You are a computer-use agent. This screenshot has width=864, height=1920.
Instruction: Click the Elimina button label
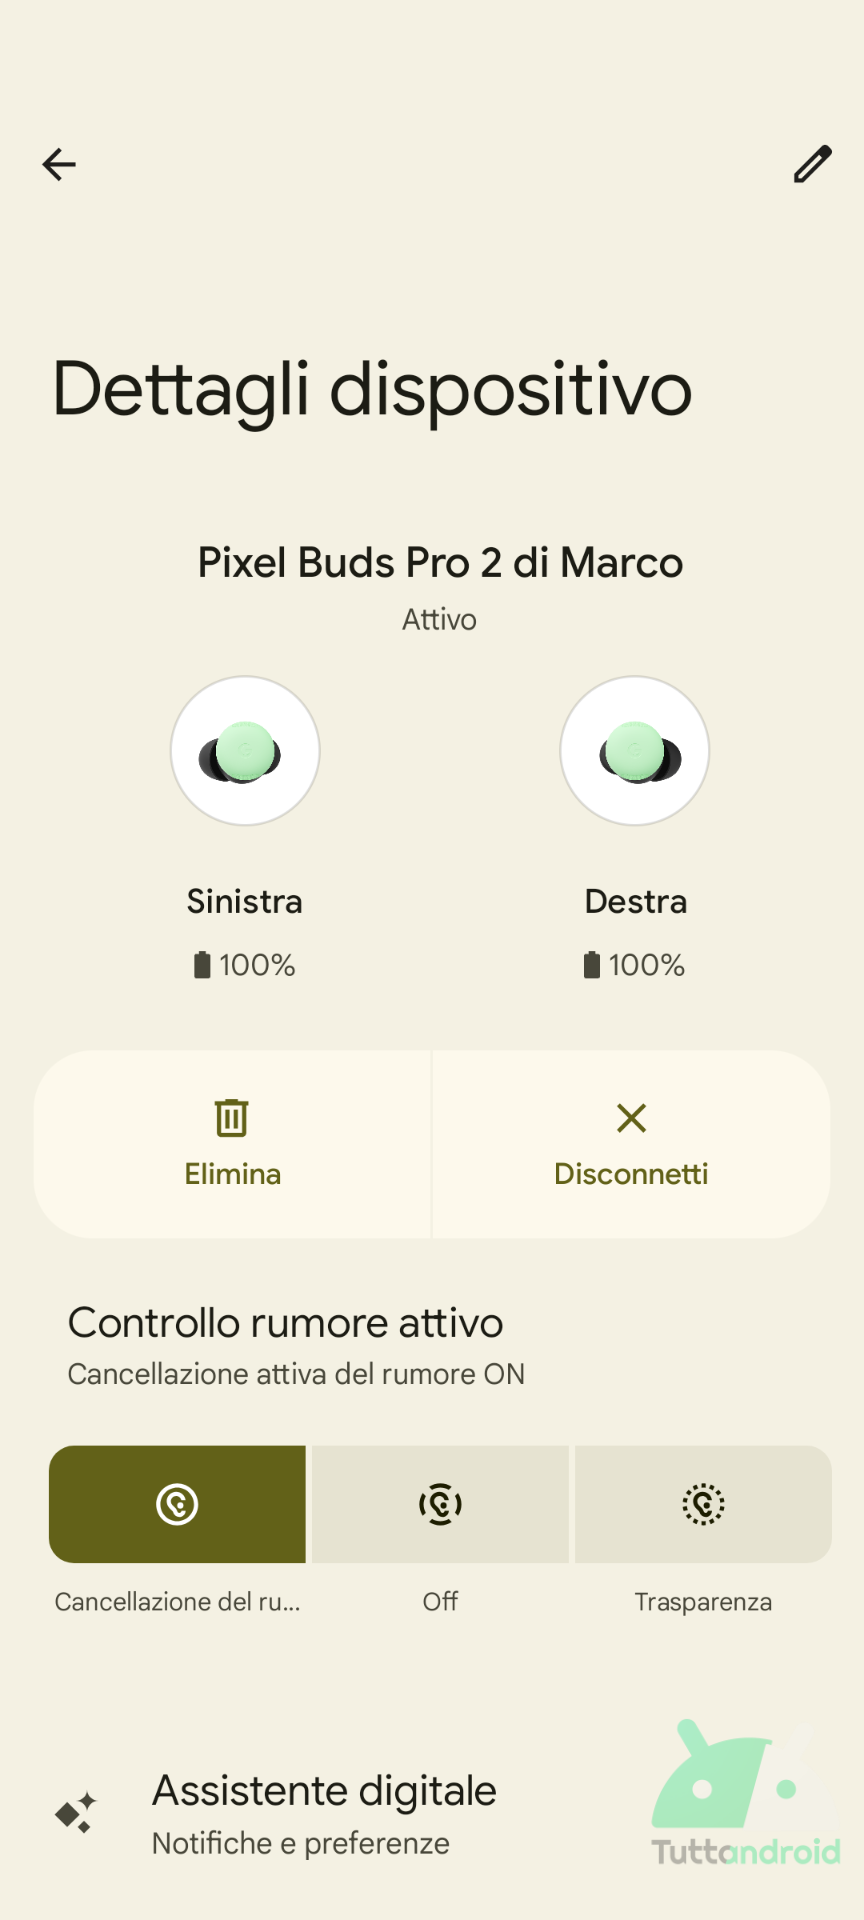[x=233, y=1174]
